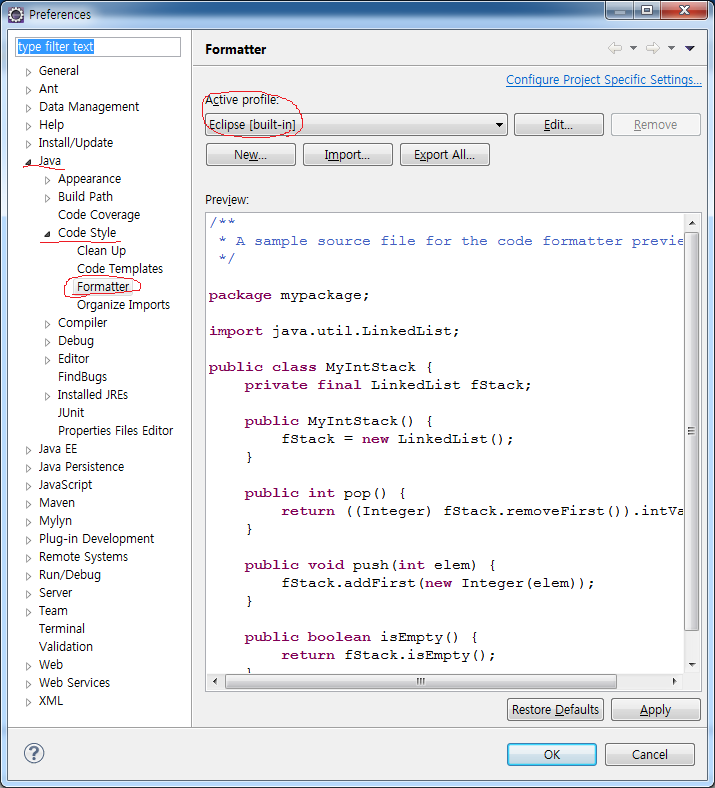
Task: Expand the General tree node
Action: coord(28,71)
